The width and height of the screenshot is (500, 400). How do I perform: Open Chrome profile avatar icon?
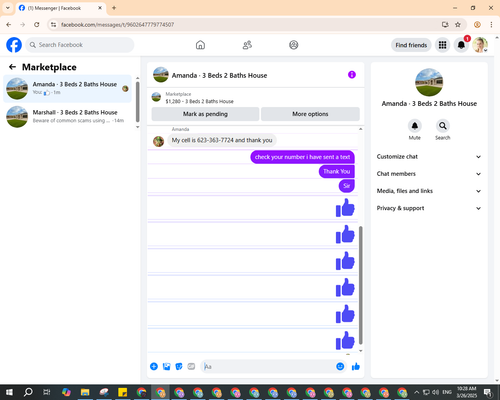point(477,25)
